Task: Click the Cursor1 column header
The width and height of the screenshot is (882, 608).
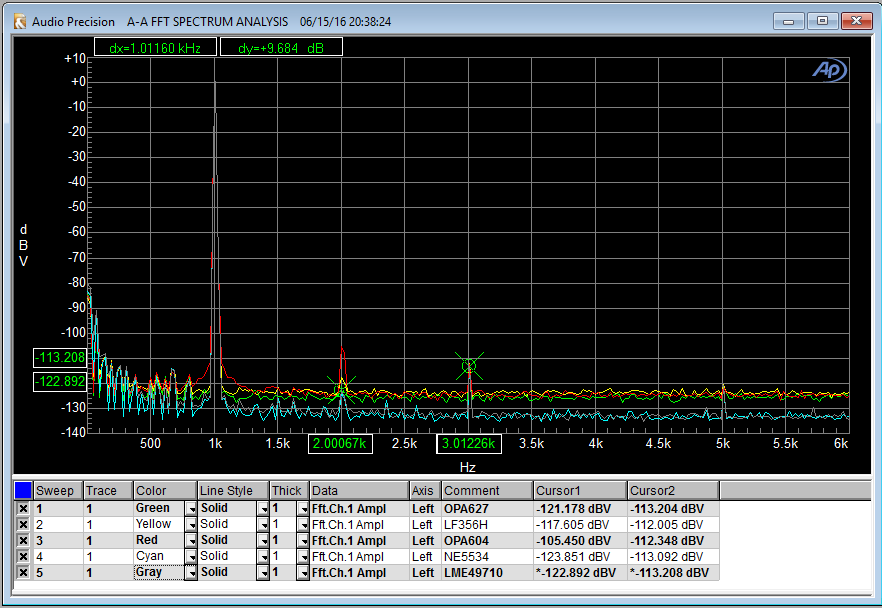Action: point(580,490)
